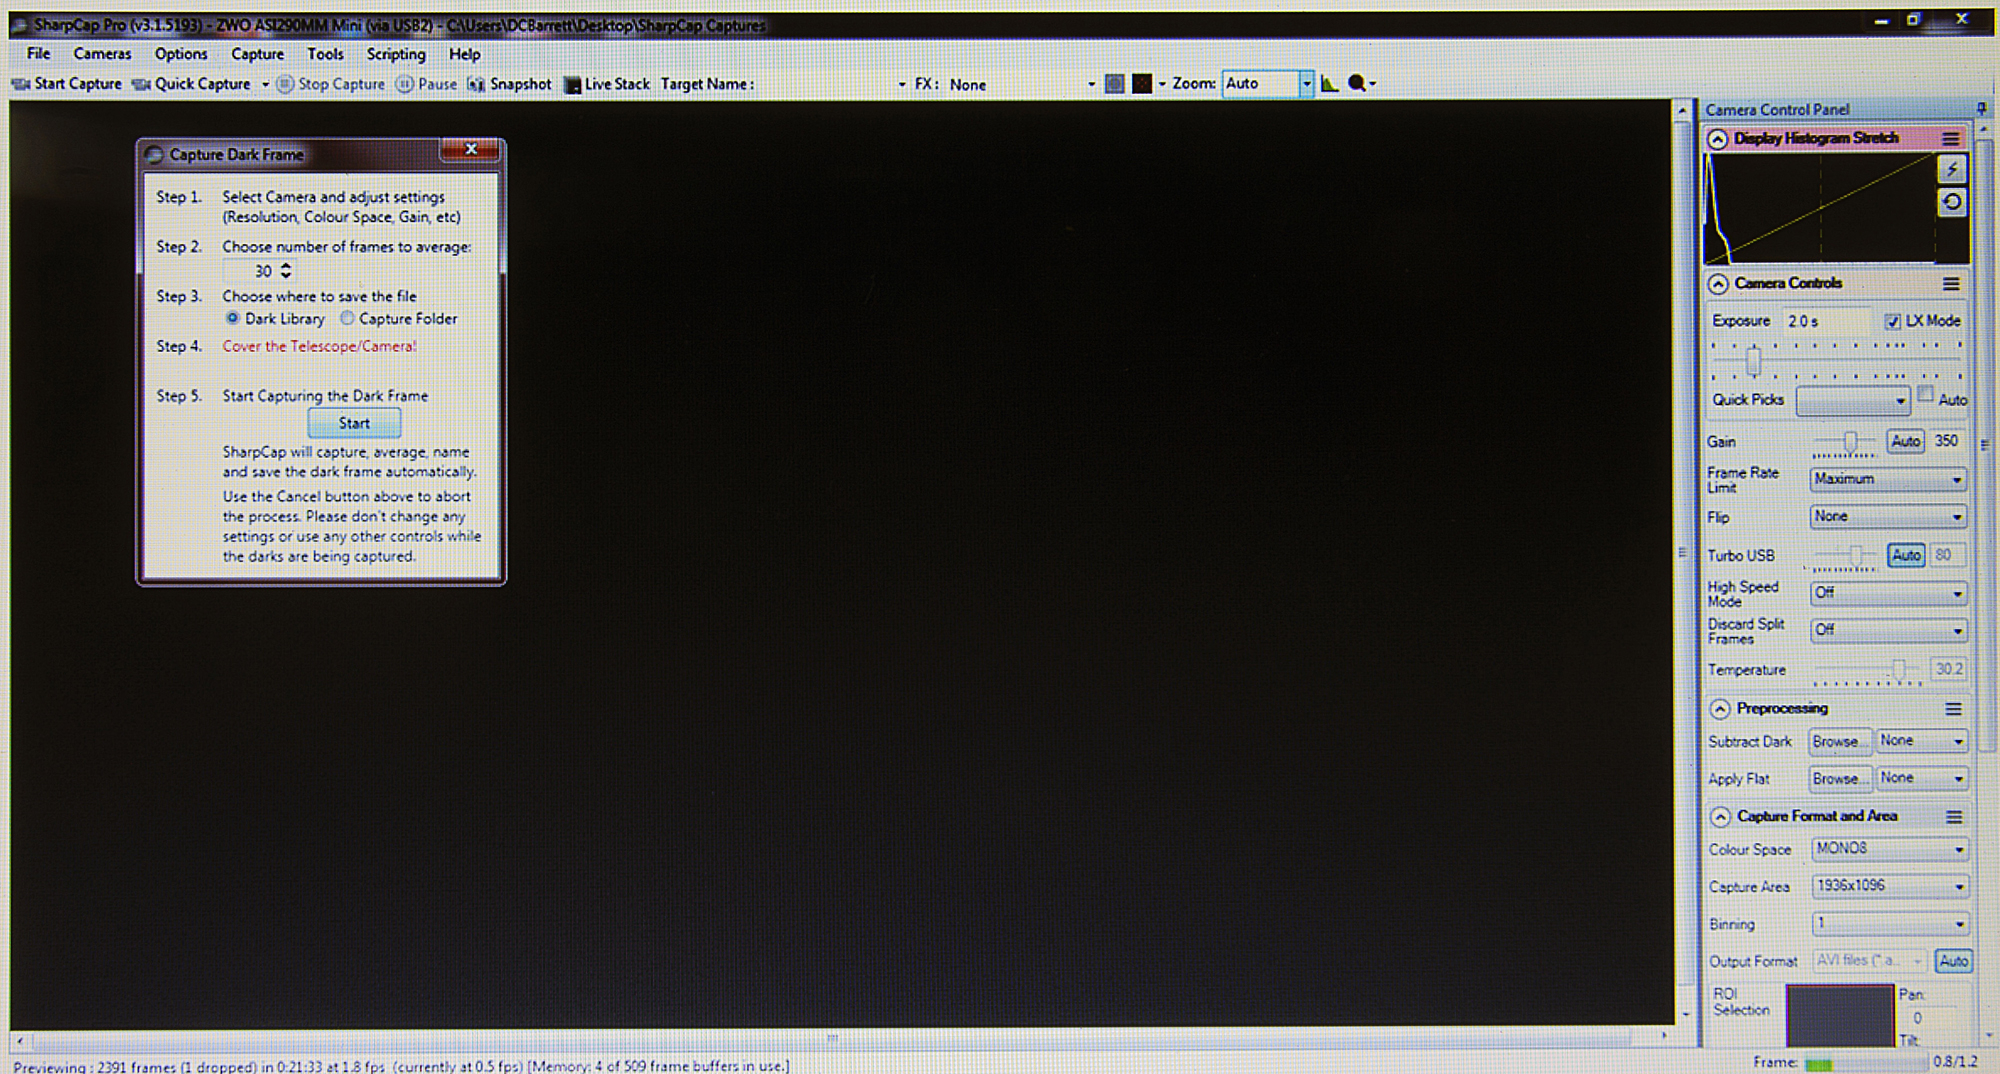Click the Quick Capture toolbar button
Viewport: 2000px width, 1074px height.
[x=192, y=84]
